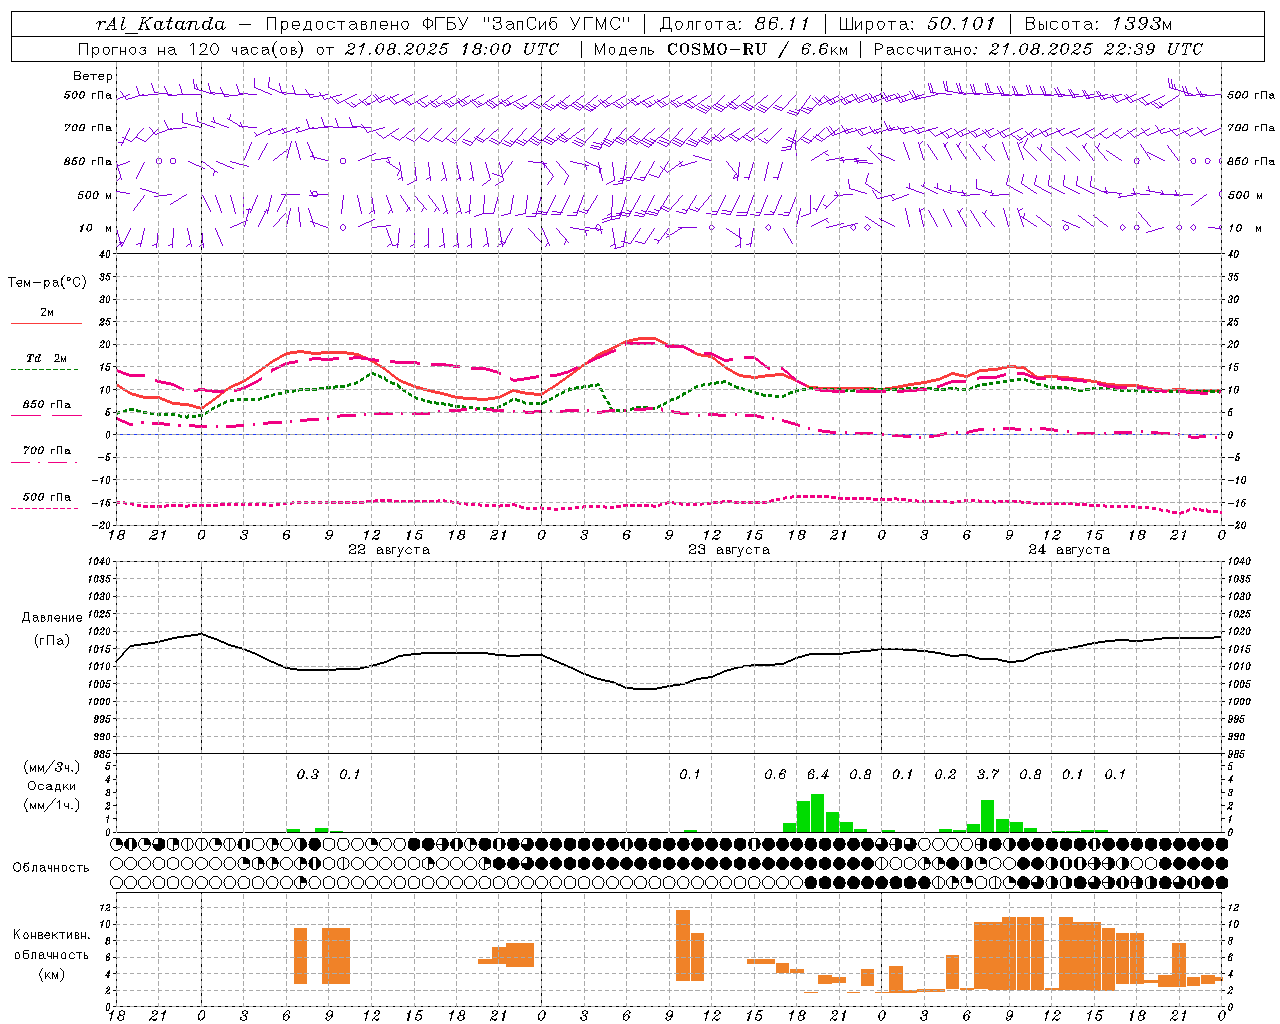Click the 3.7 precipitation value
This screenshot has width=1280, height=1024.
point(988,774)
